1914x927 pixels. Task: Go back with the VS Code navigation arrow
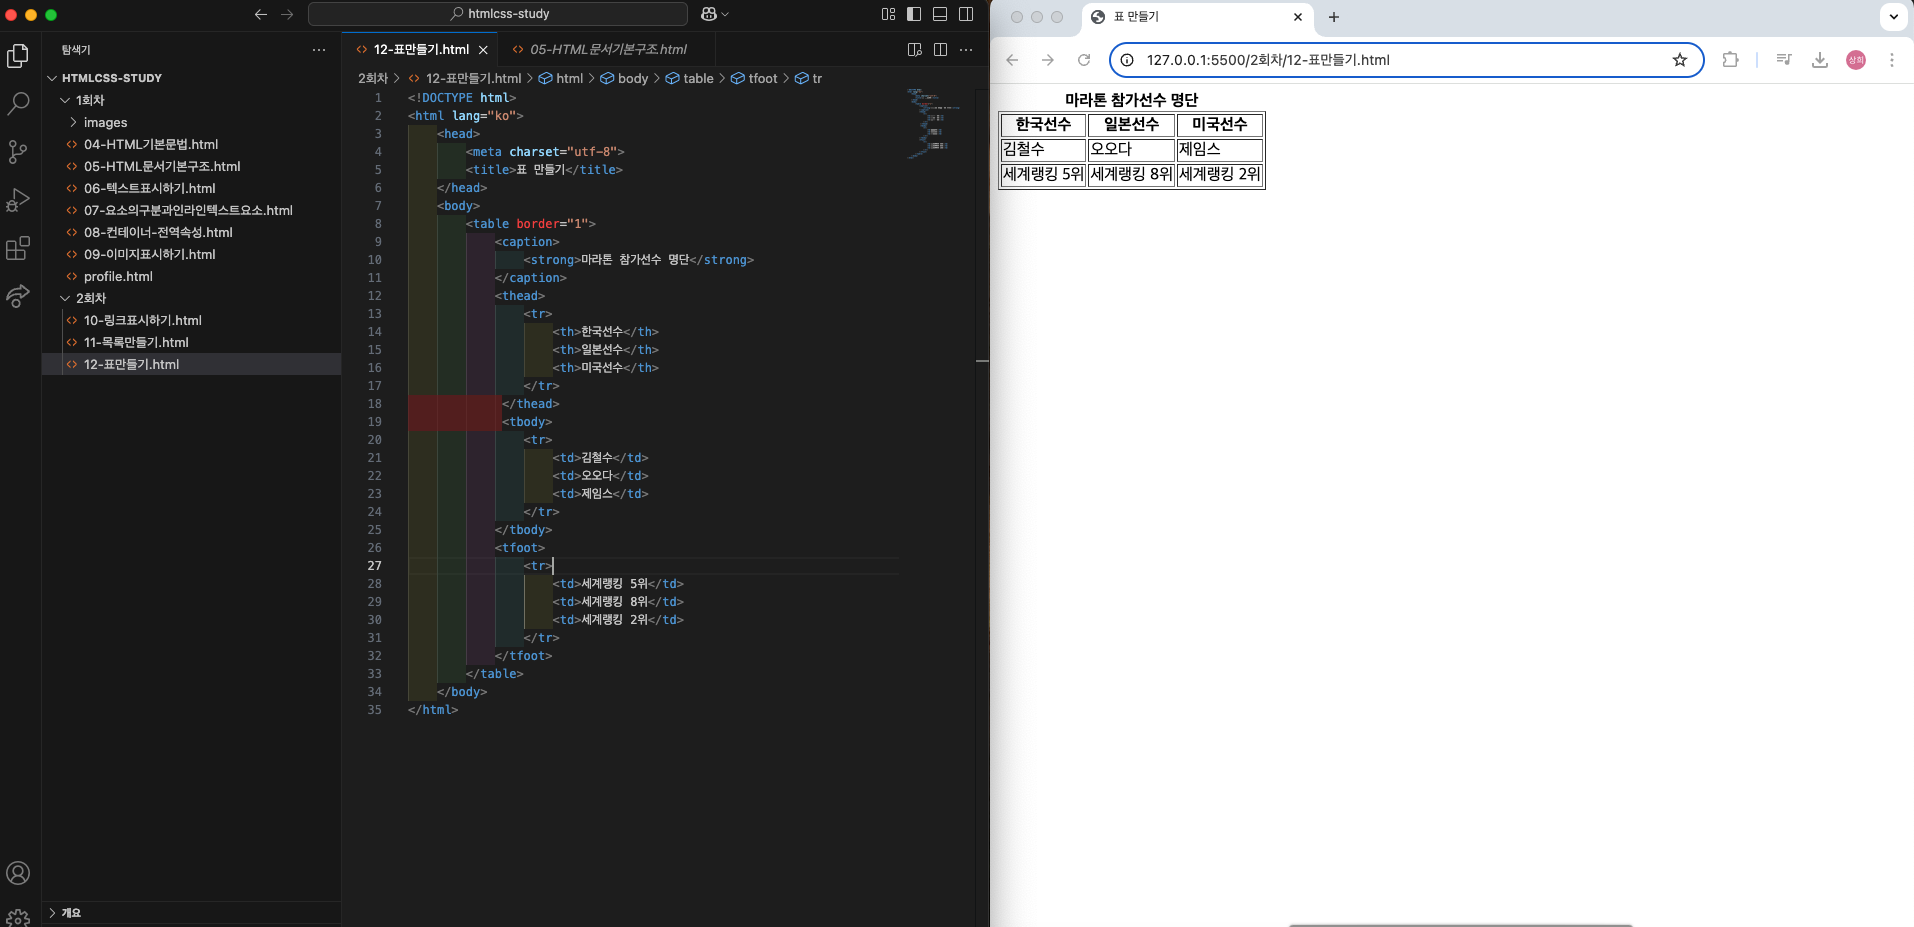click(x=261, y=14)
